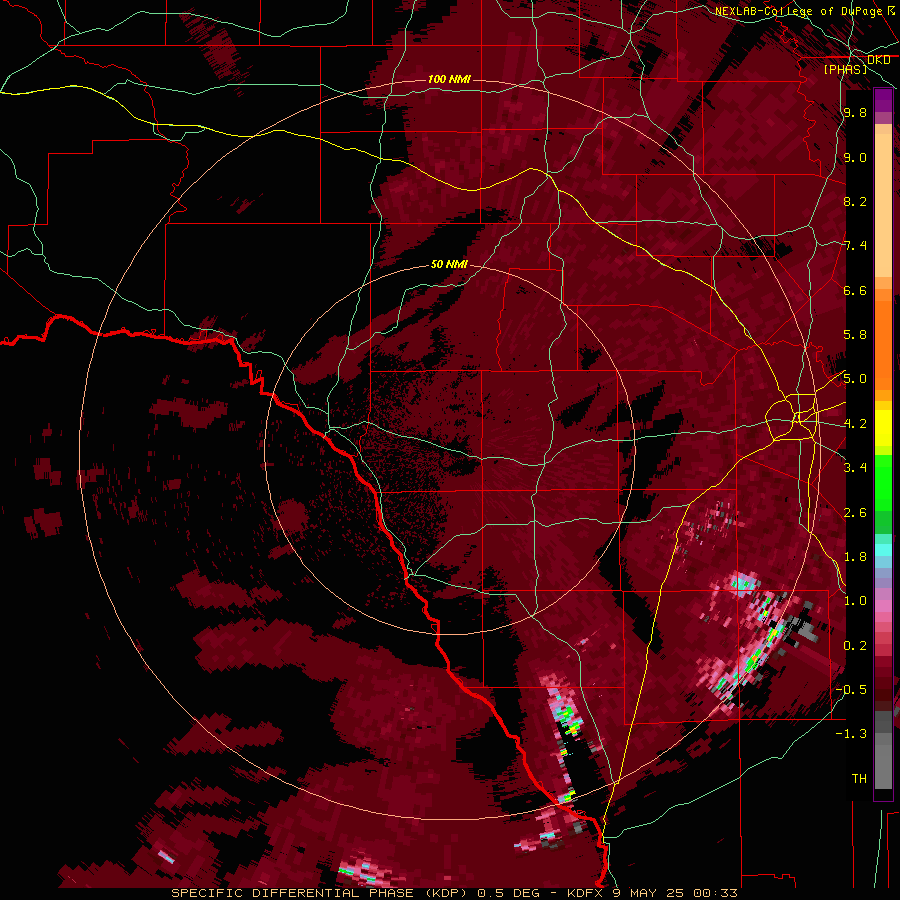Image resolution: width=900 pixels, height=900 pixels.
Task: Click the 2.6 value on the scale
Action: click(855, 513)
